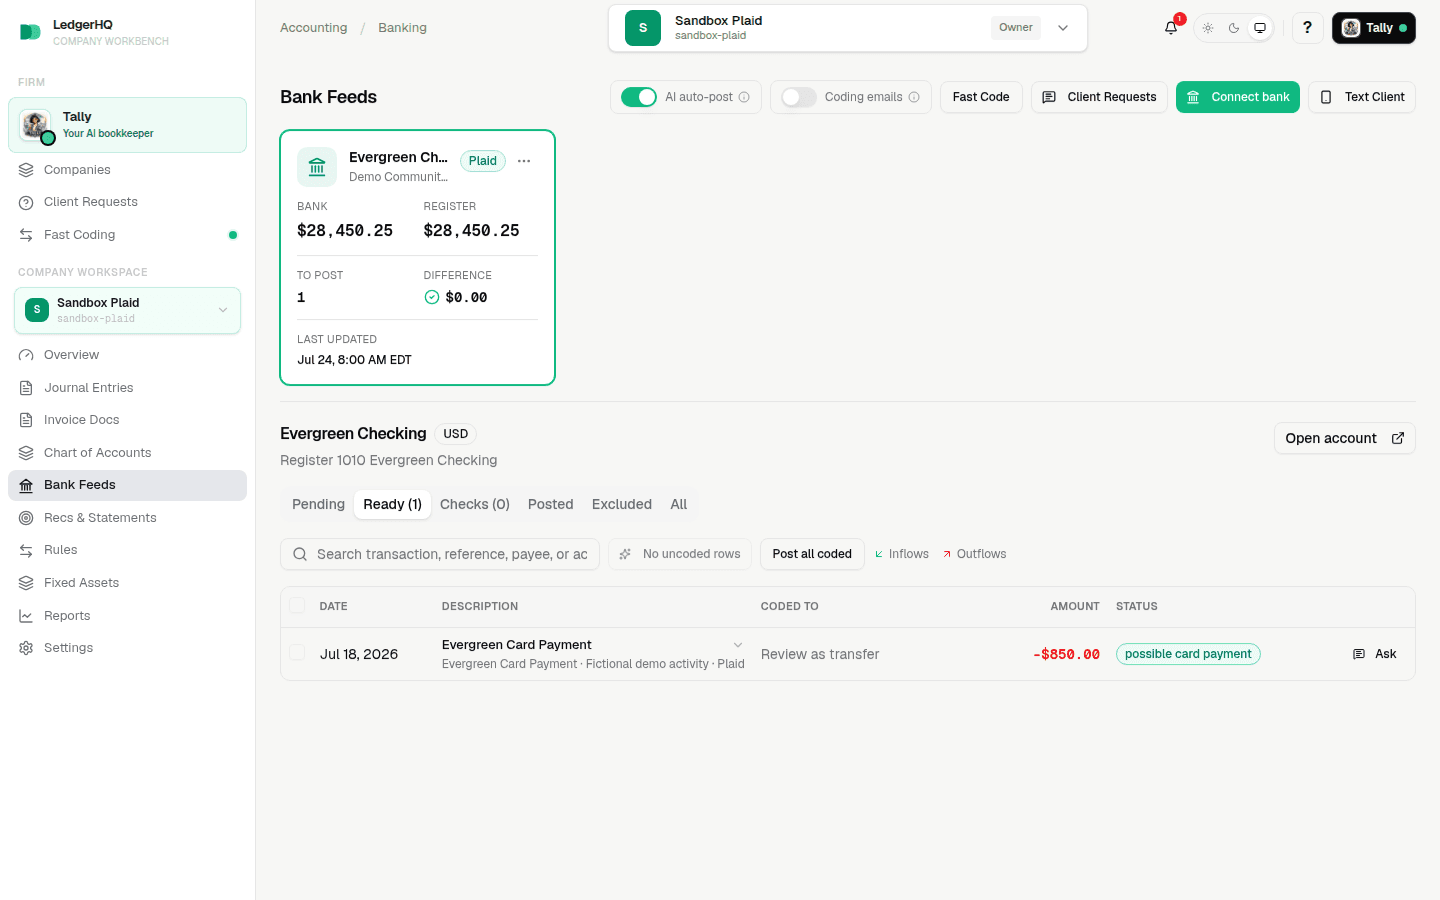1440x900 pixels.
Task: Click the -$850.00 amount
Action: [1066, 654]
